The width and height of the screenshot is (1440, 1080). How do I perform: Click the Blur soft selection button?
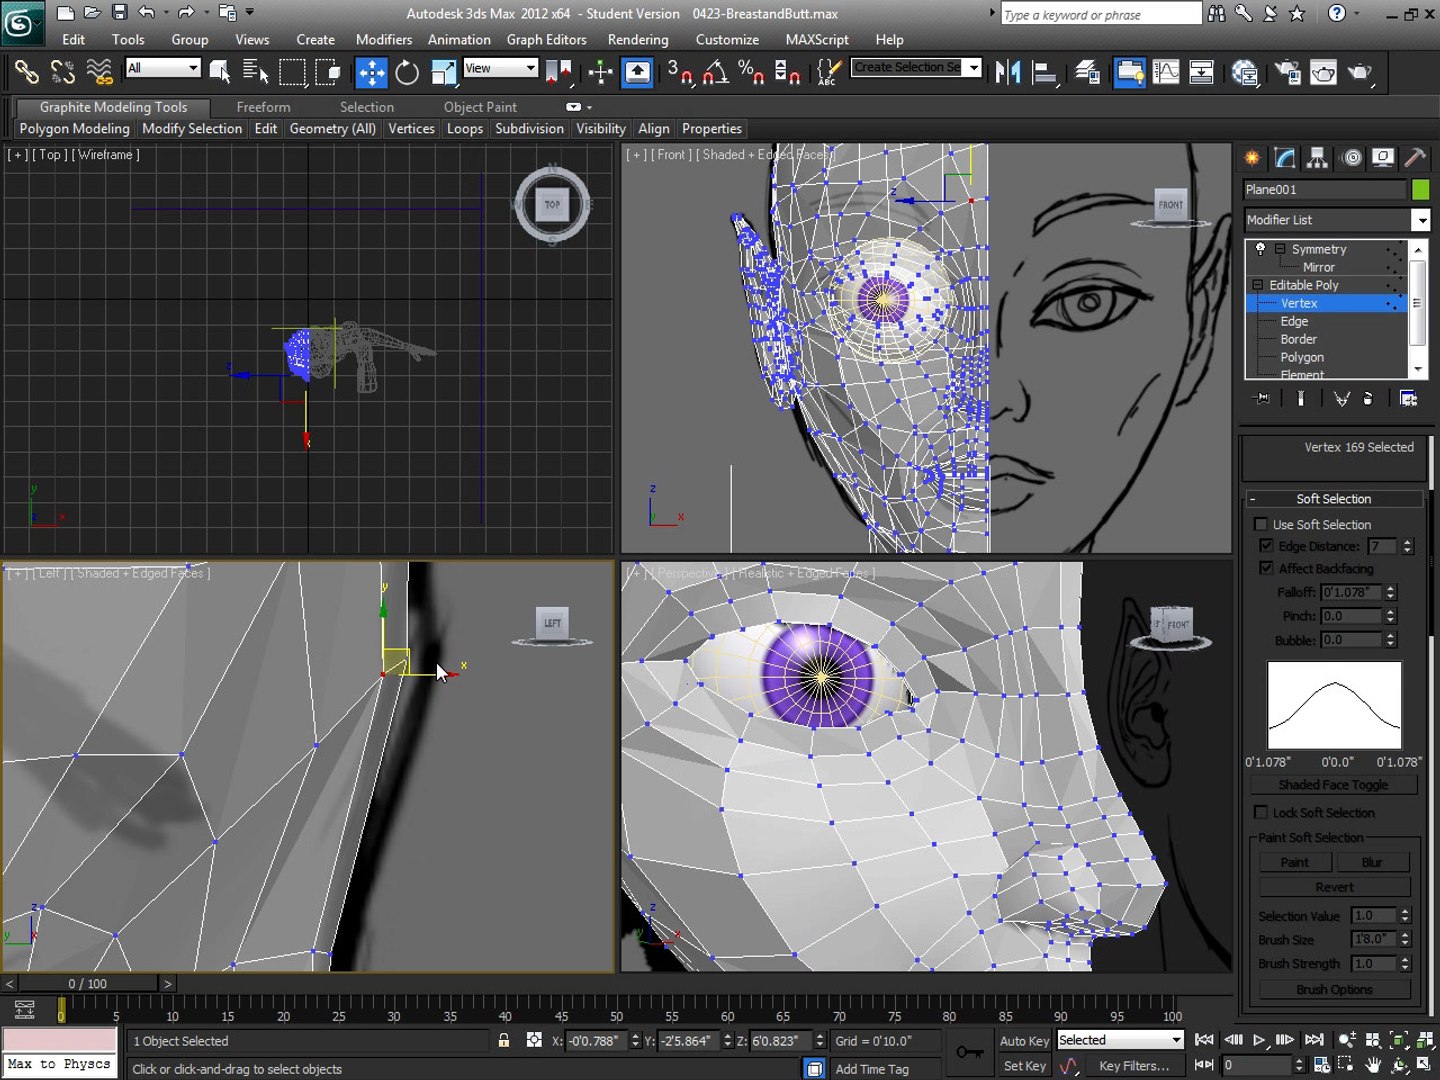tap(1372, 862)
